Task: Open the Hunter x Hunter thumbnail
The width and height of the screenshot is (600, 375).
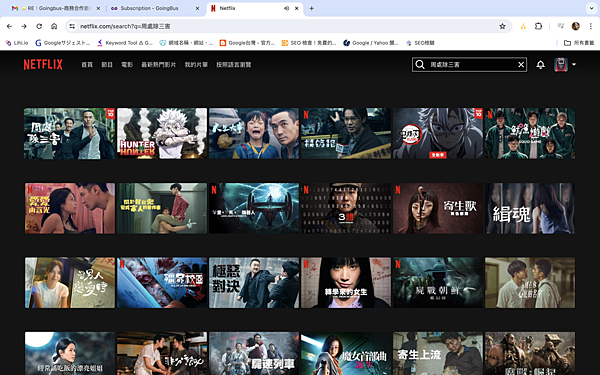Action: click(162, 133)
